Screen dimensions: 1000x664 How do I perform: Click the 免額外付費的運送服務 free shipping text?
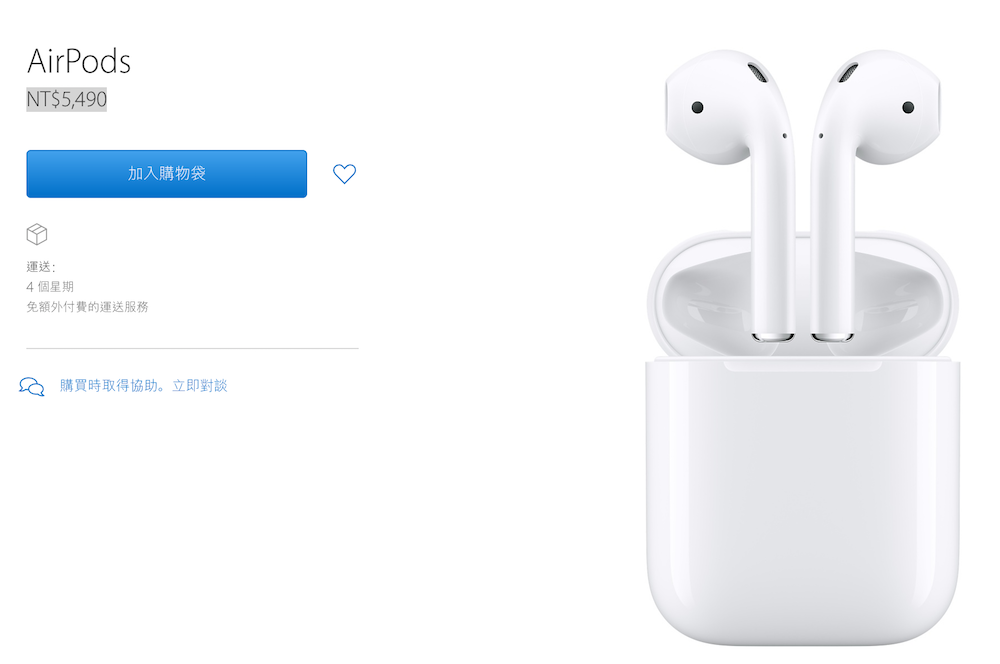click(x=87, y=307)
